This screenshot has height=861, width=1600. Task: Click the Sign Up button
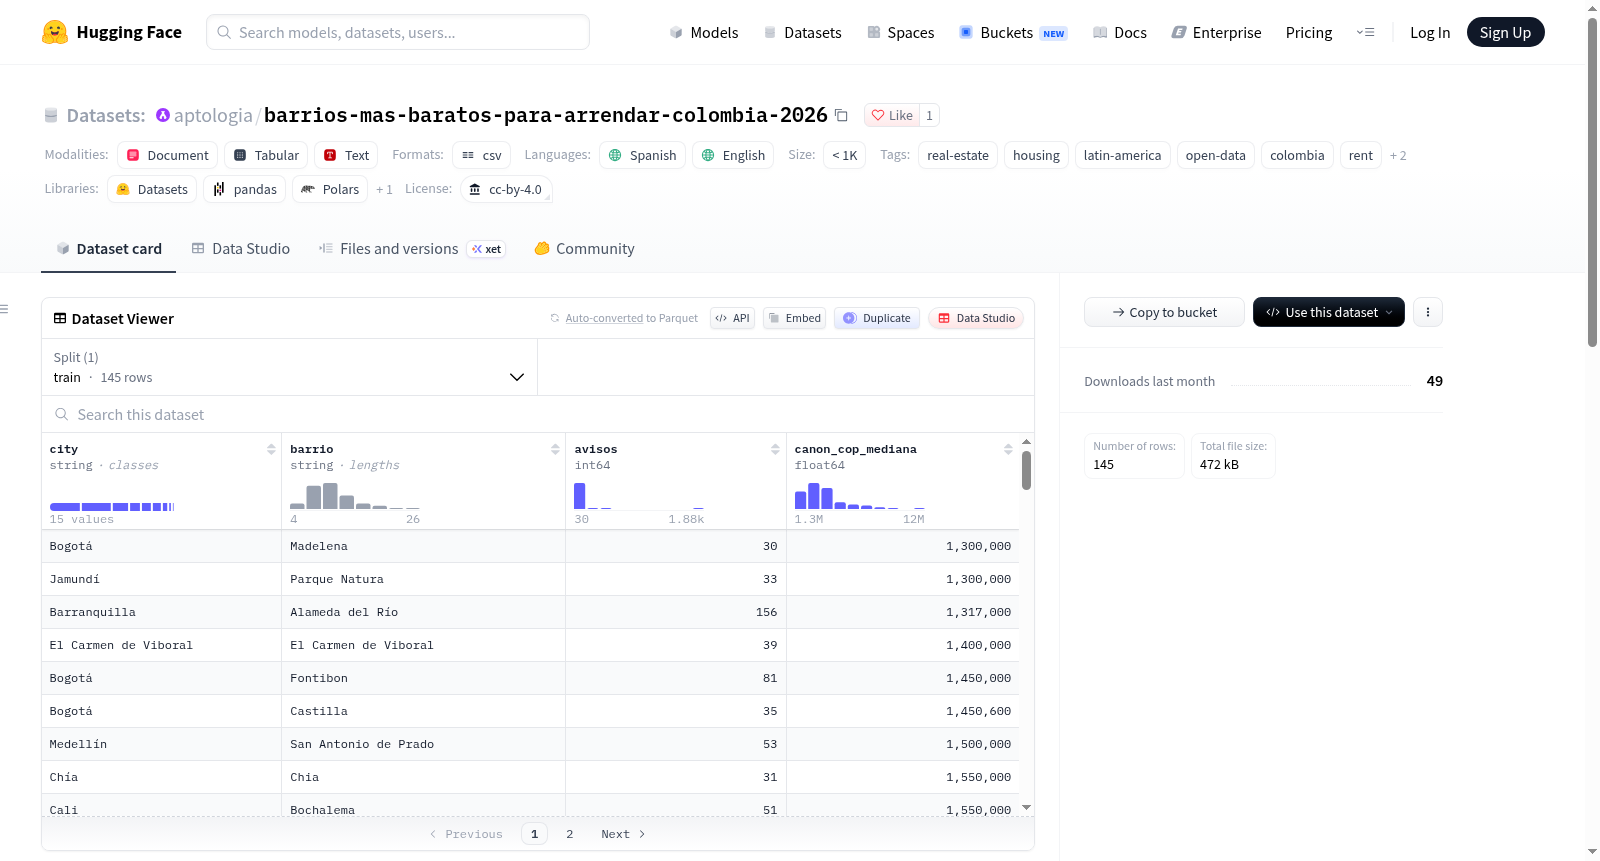(1505, 32)
